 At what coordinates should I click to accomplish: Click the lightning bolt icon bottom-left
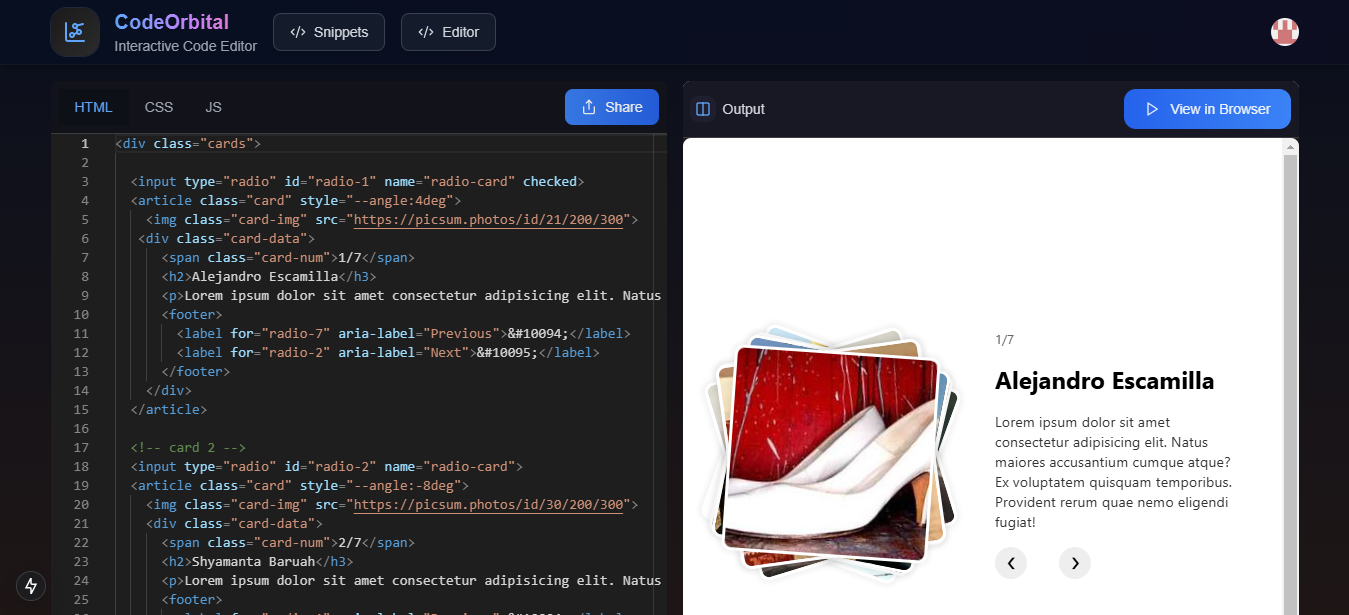click(30, 586)
